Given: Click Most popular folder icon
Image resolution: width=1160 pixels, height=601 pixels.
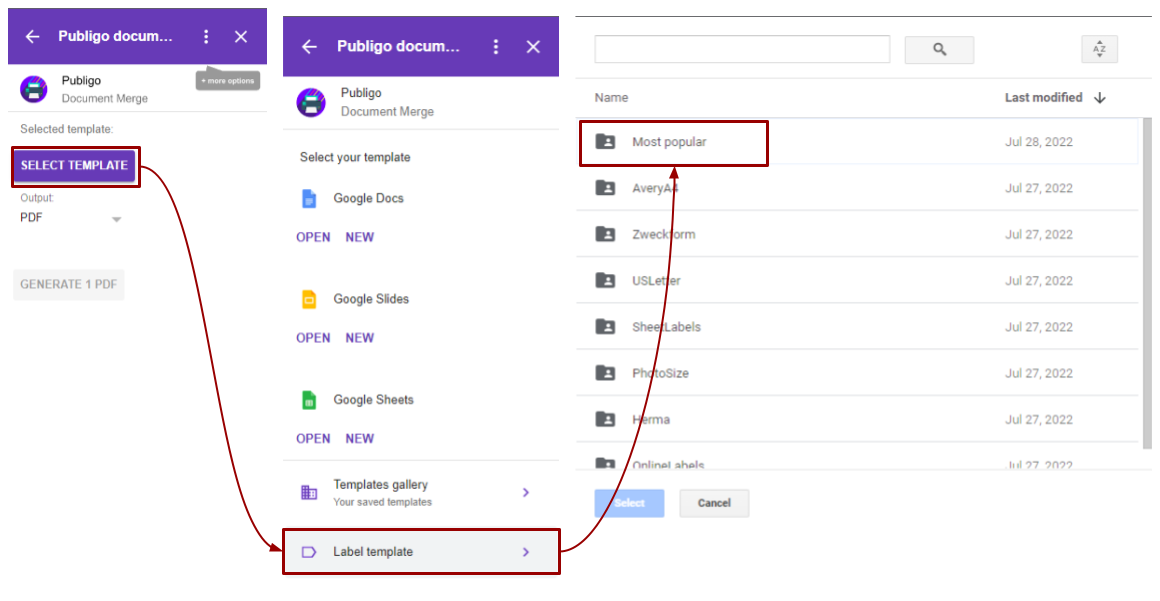Looking at the screenshot, I should pos(605,141).
